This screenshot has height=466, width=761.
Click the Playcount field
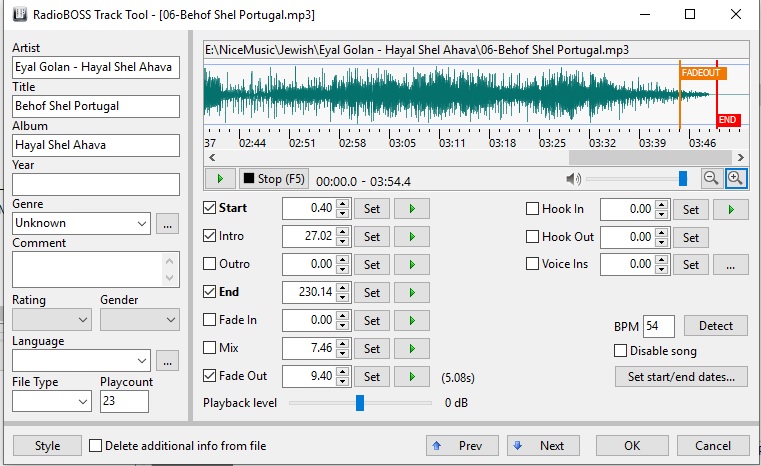(x=124, y=401)
